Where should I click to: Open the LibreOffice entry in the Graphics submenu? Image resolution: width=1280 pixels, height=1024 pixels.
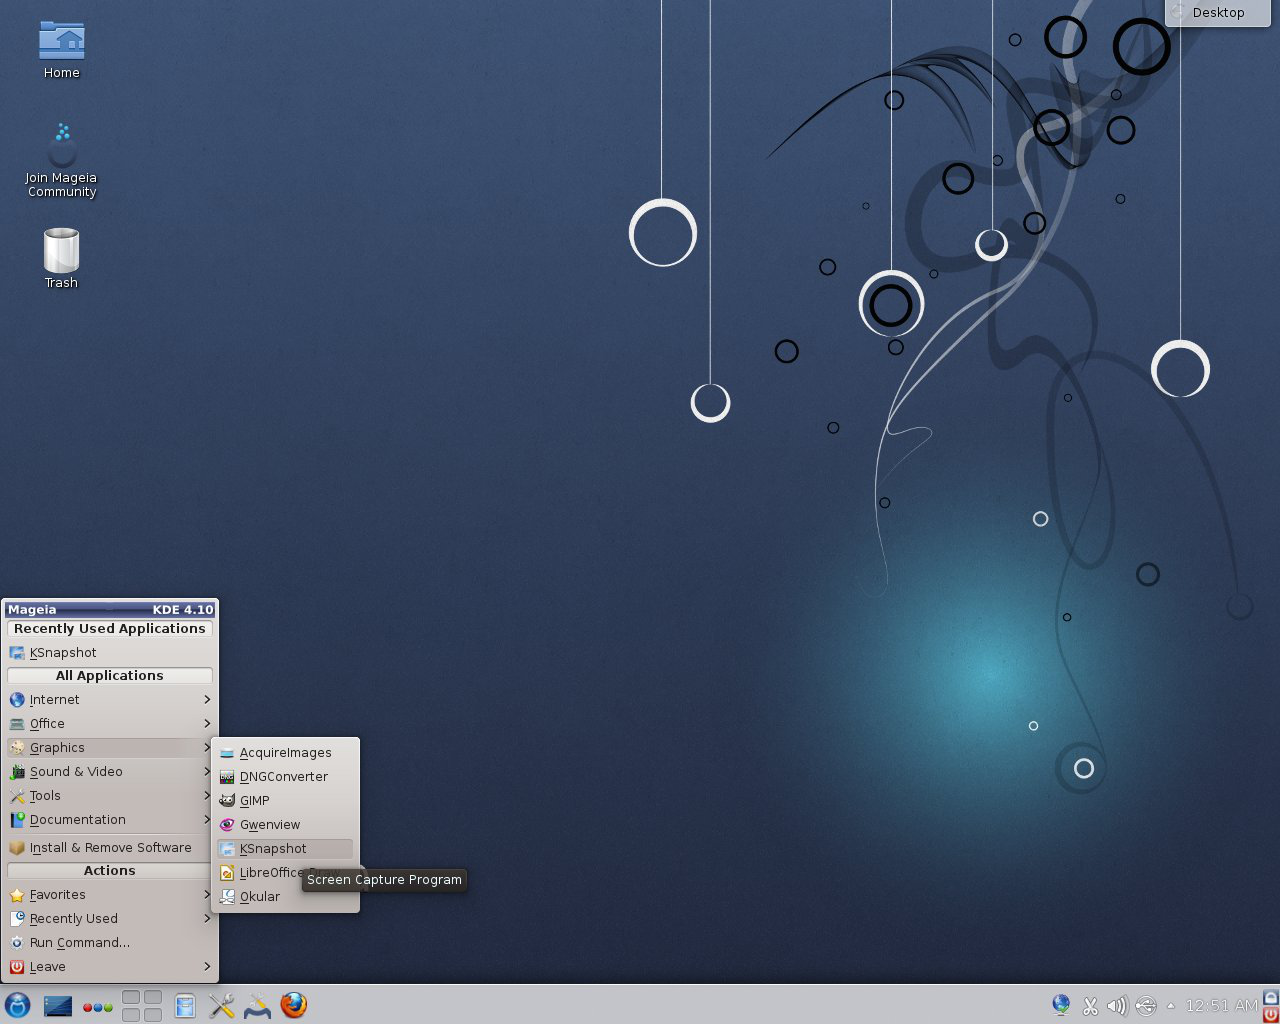[x=285, y=873]
